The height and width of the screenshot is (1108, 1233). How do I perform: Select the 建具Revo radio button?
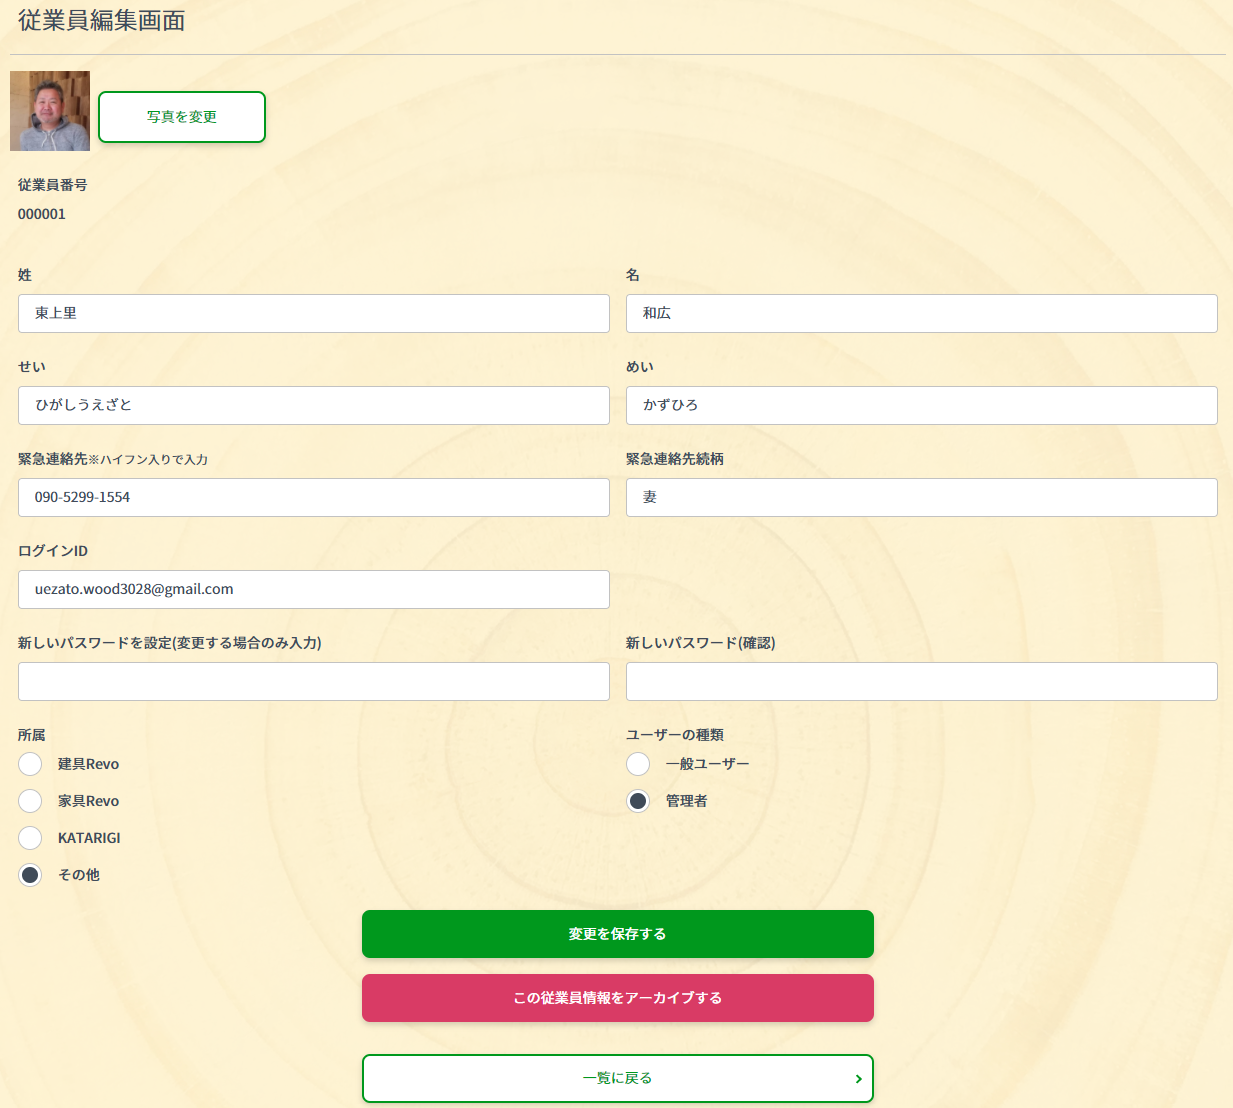[30, 764]
